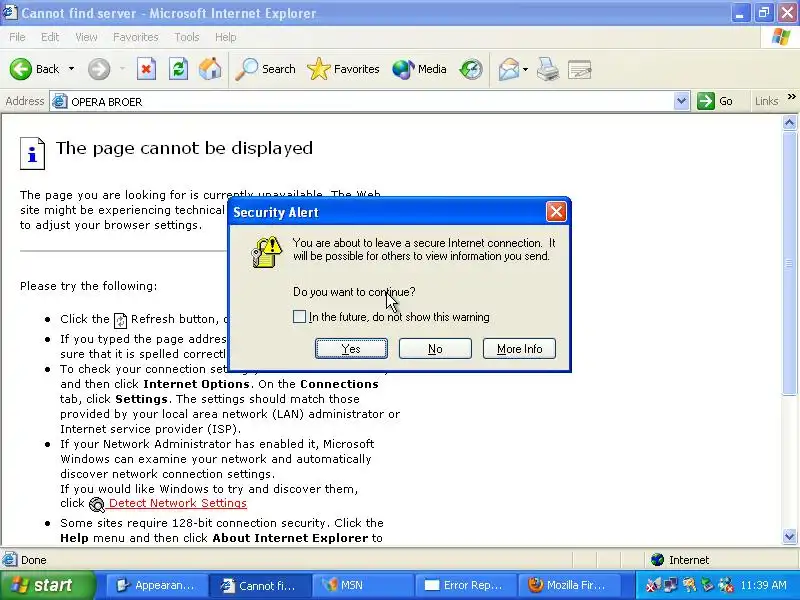Click the Security Alert padlock warning icon
The image size is (800, 600).
266,252
